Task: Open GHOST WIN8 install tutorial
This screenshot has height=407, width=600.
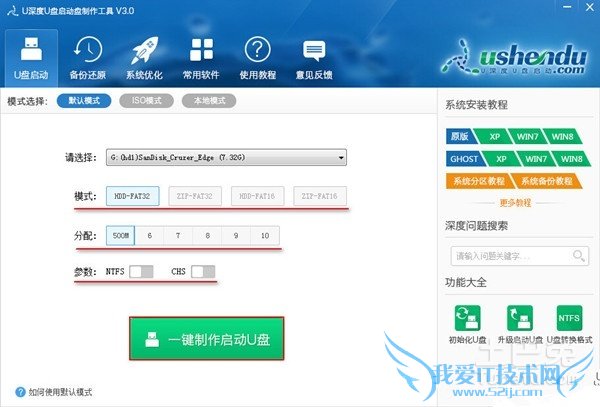Action: coord(571,159)
